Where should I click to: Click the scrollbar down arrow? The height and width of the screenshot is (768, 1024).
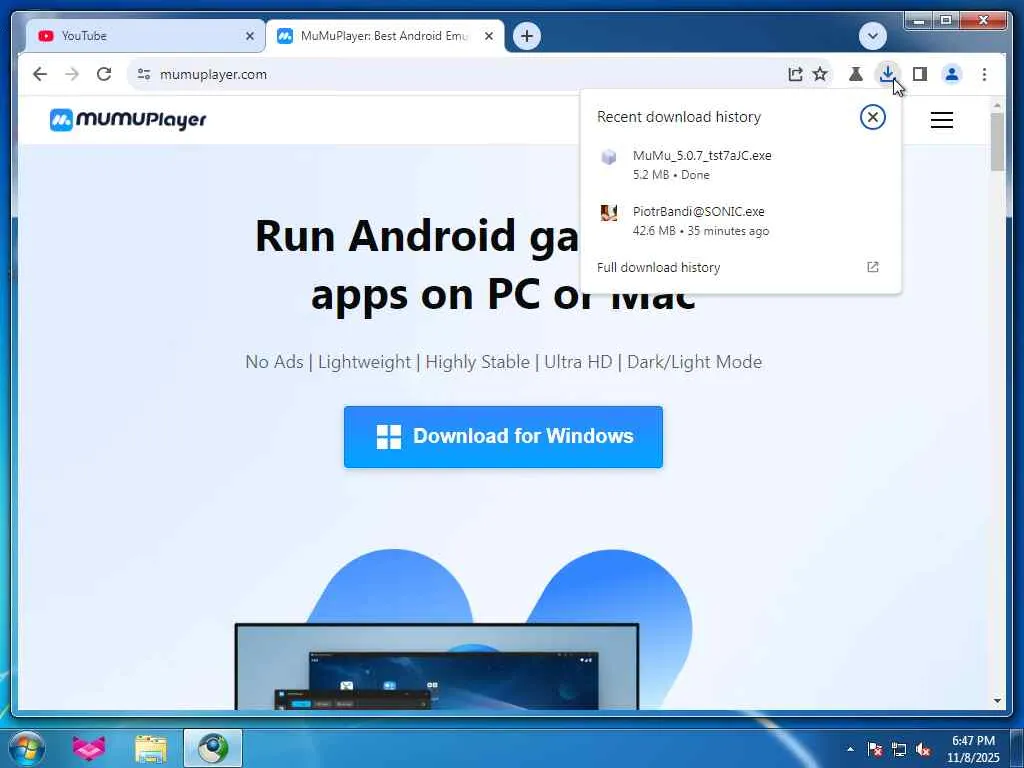tap(997, 701)
